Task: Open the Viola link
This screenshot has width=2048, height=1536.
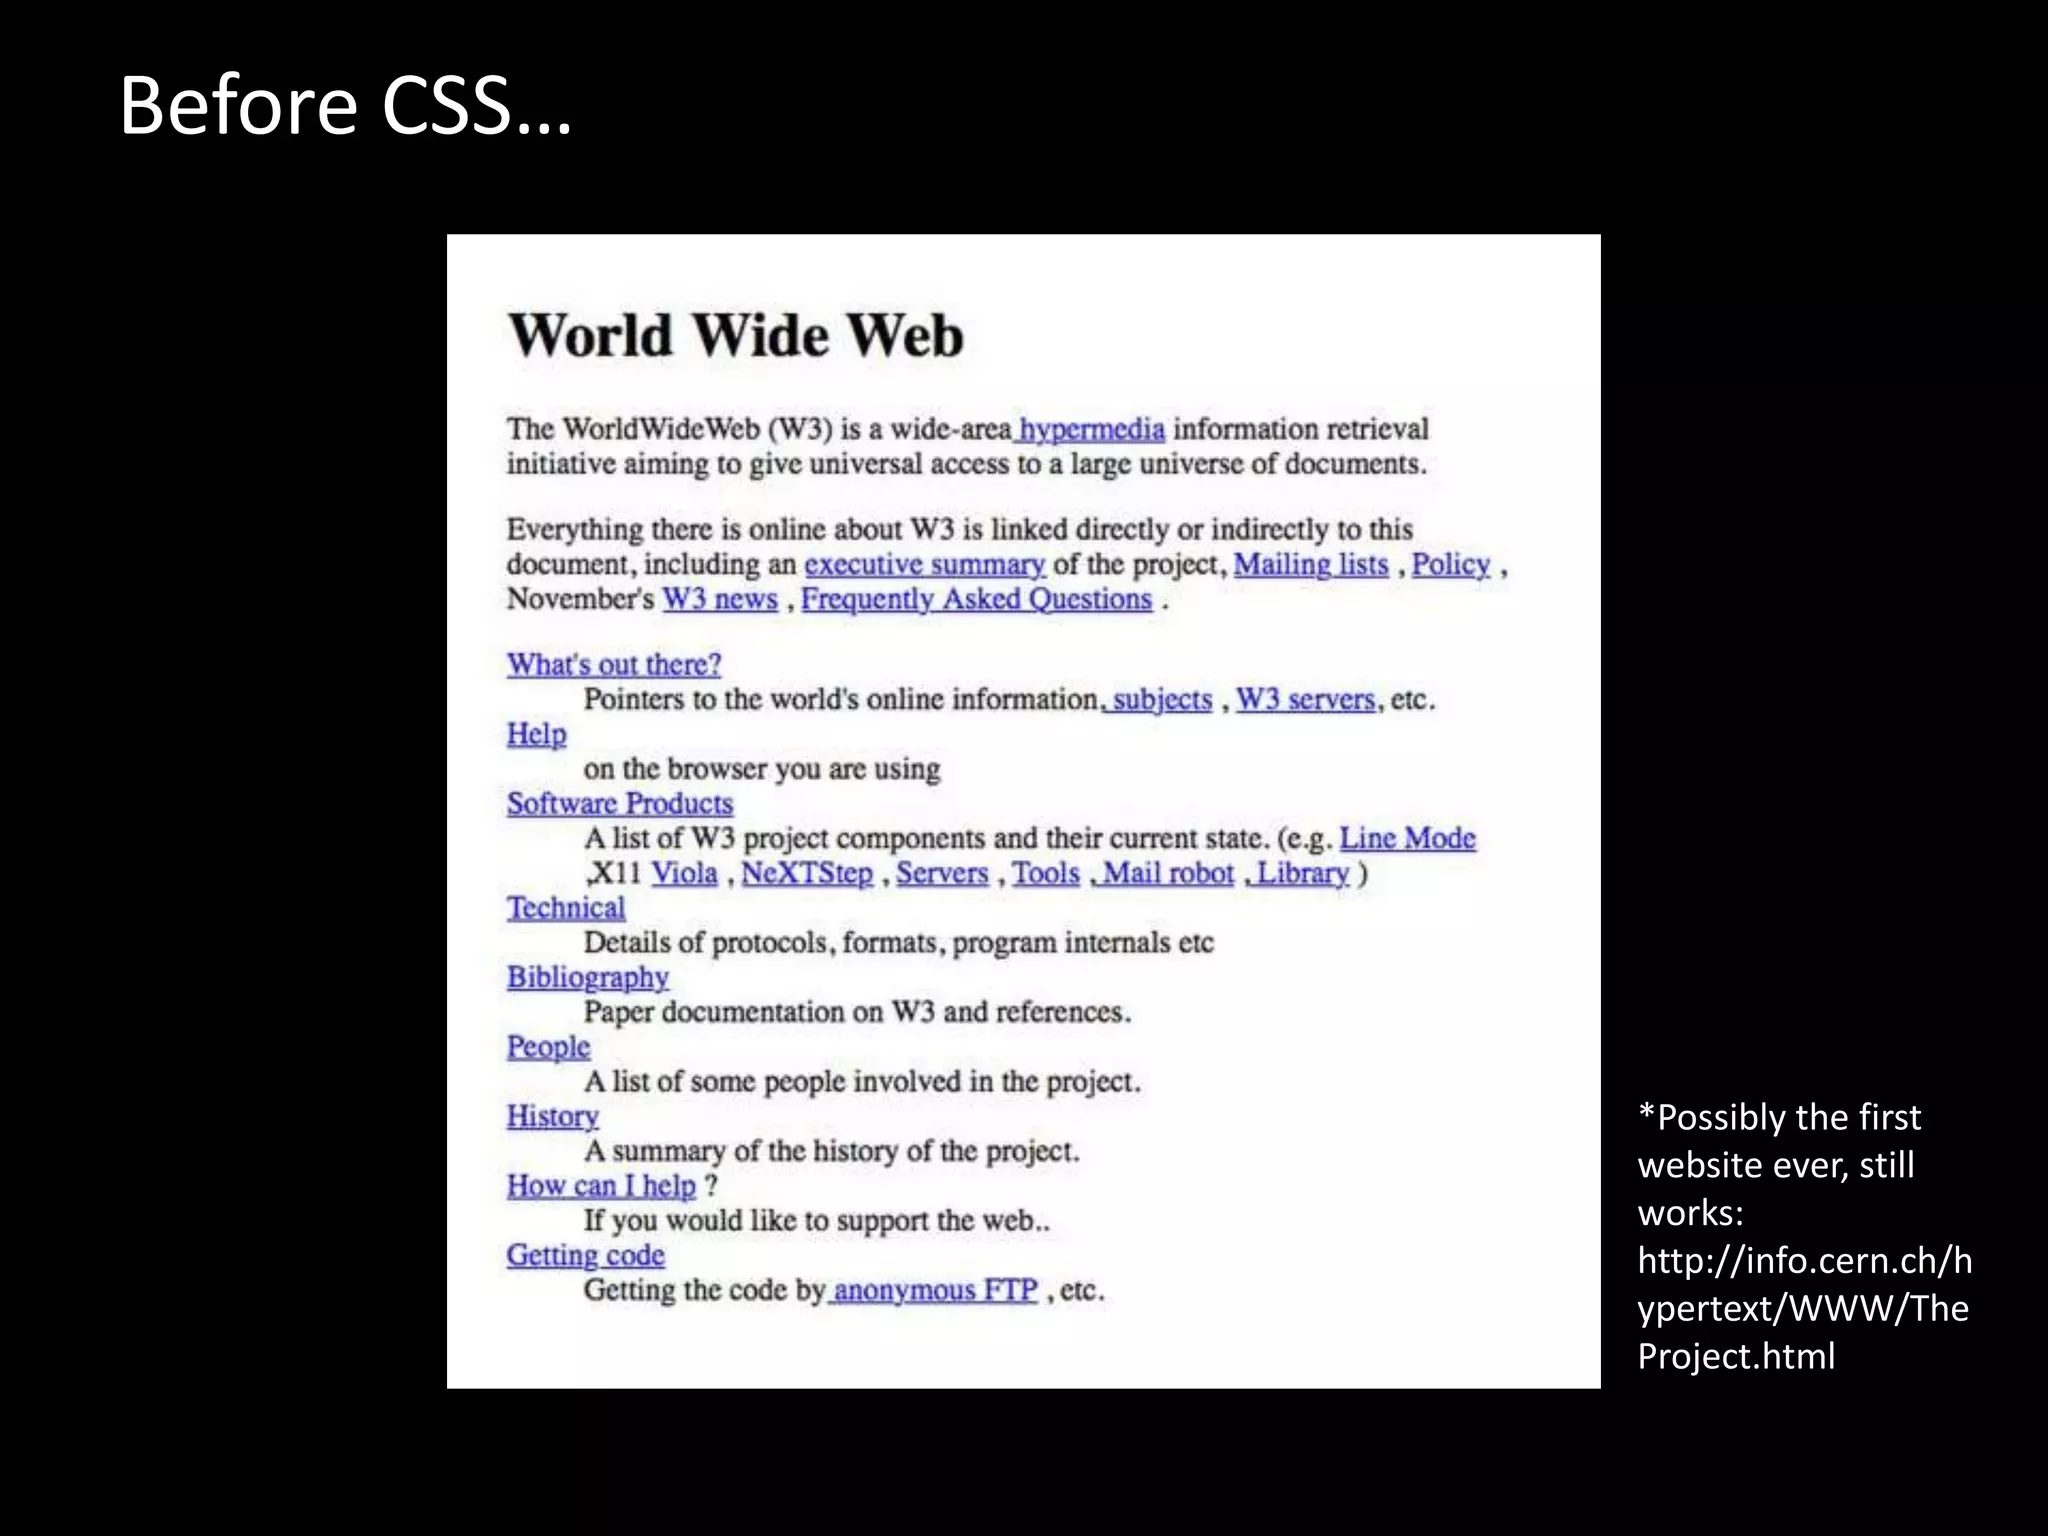Action: point(685,873)
